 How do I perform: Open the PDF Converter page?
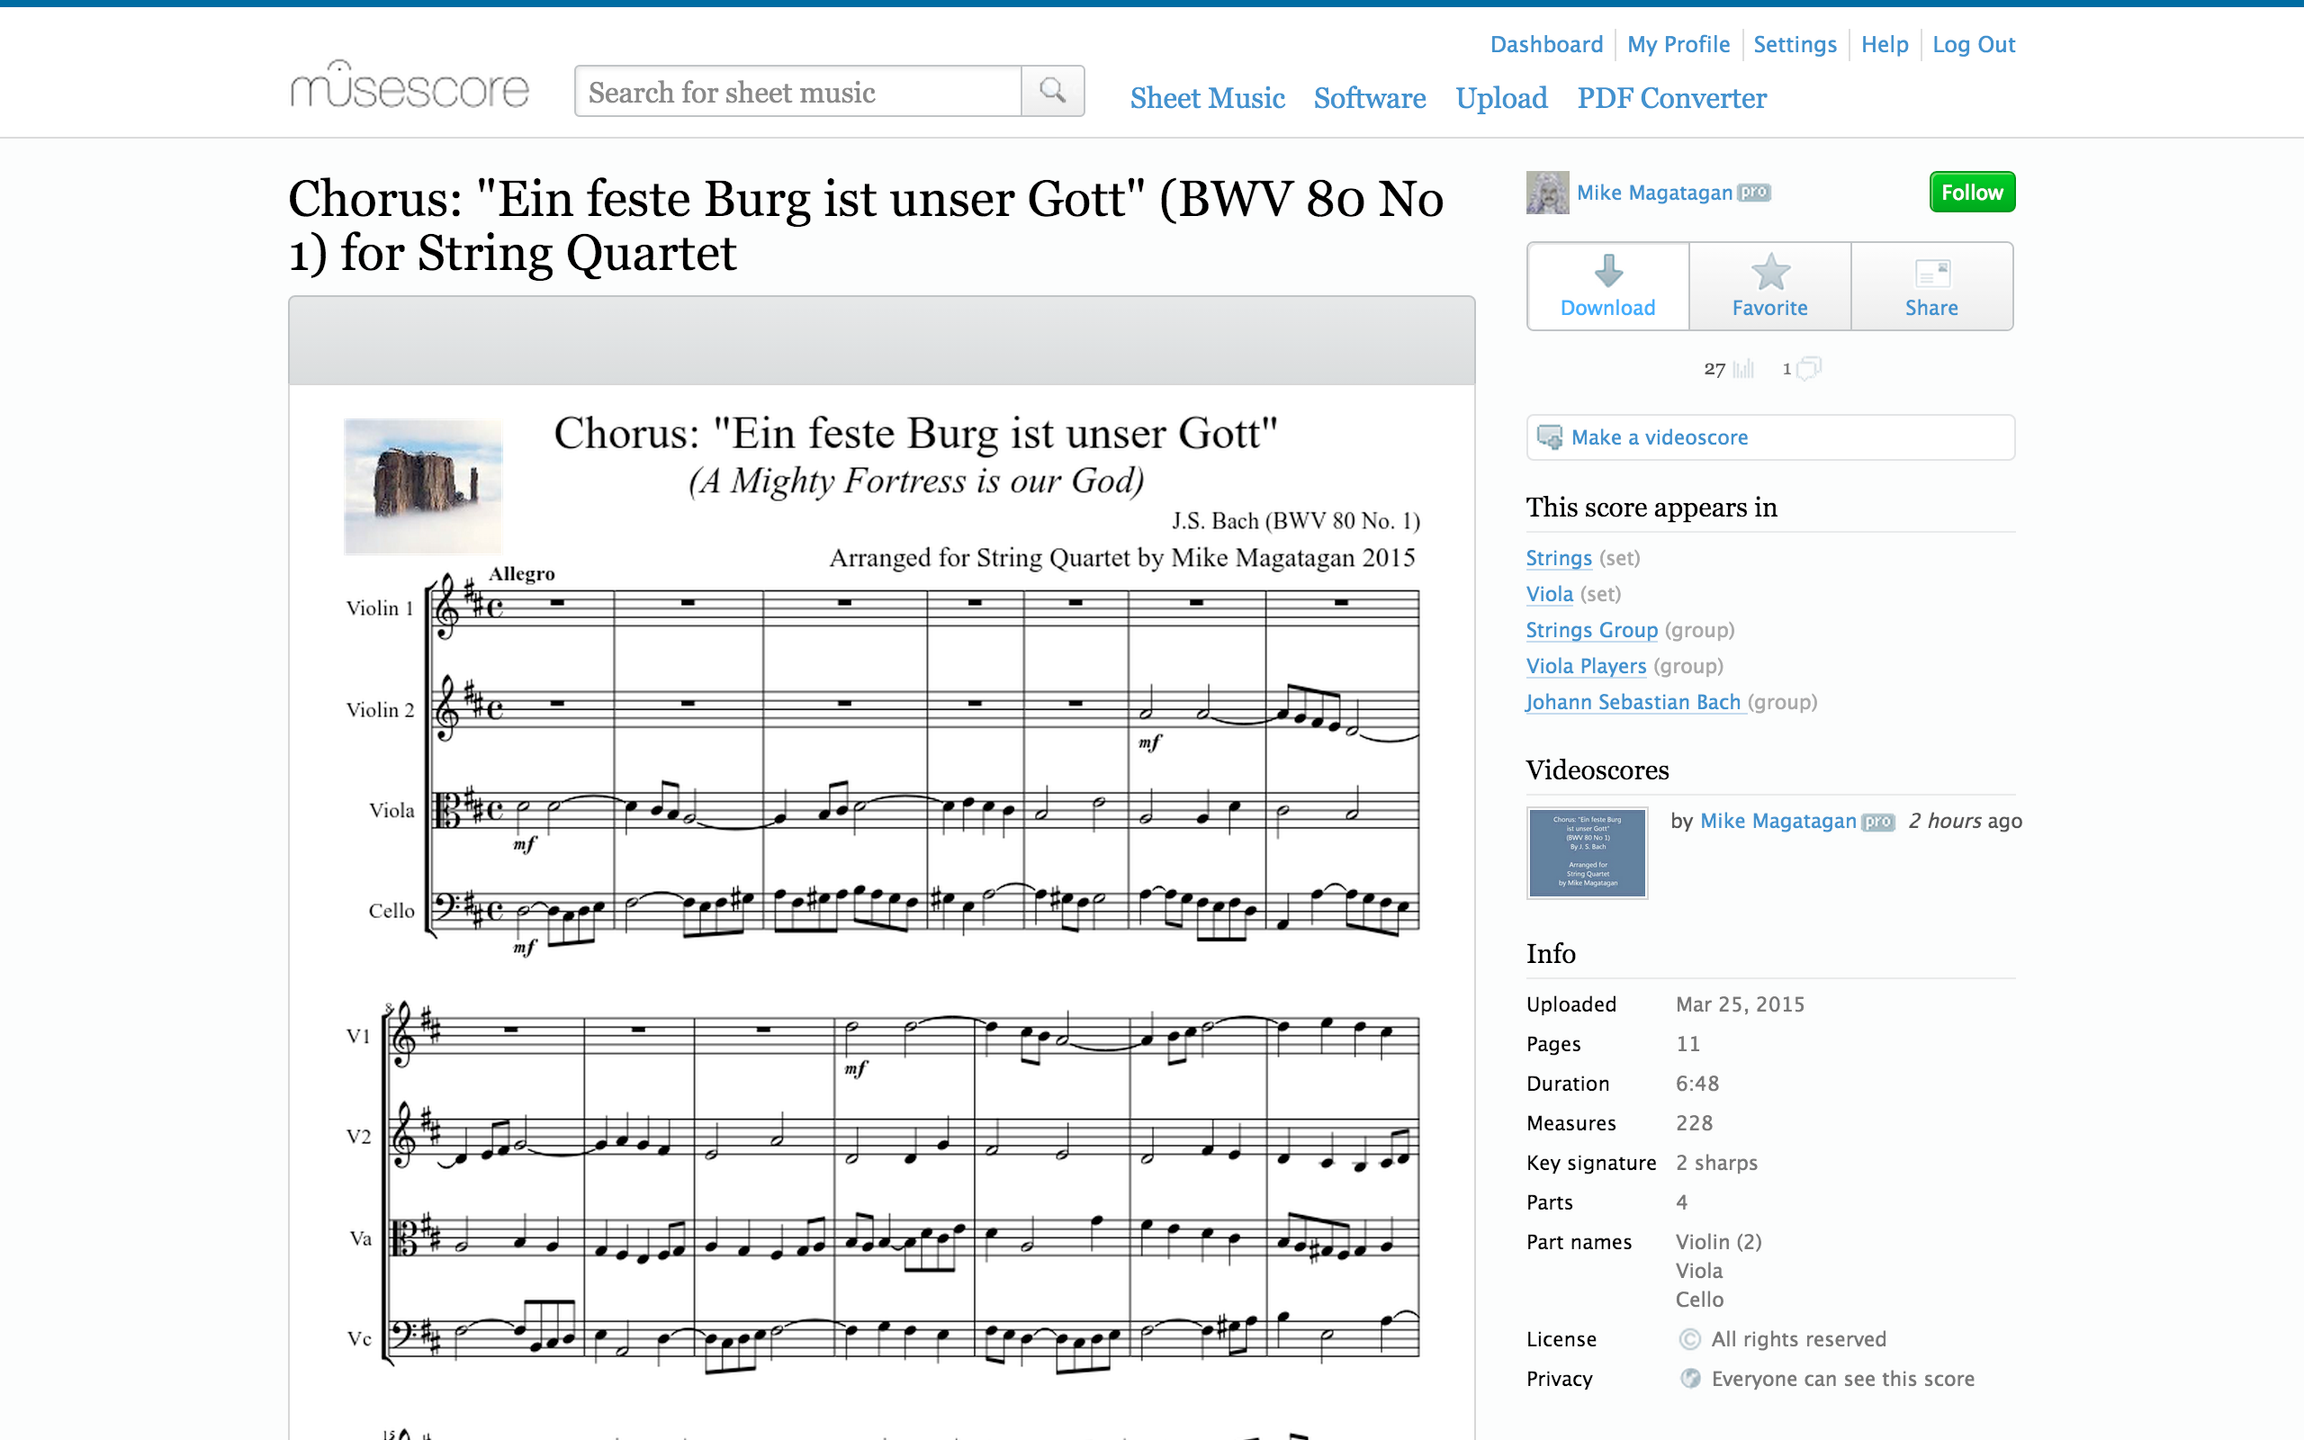1672,98
